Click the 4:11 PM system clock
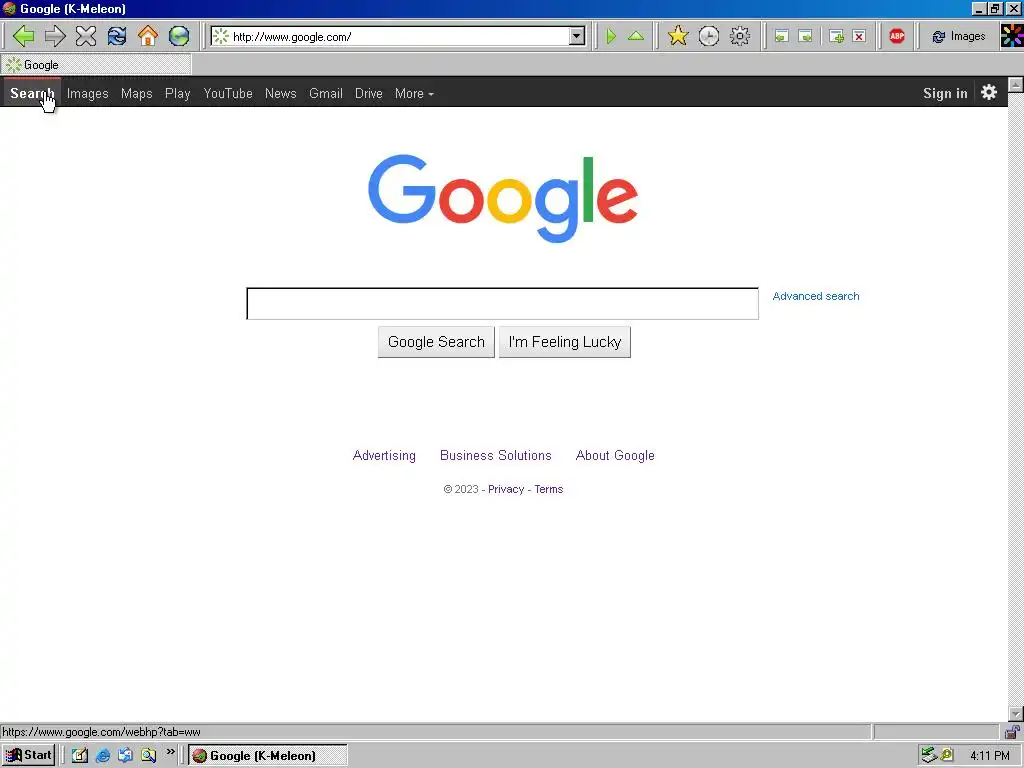Viewport: 1024px width, 768px height. (989, 756)
